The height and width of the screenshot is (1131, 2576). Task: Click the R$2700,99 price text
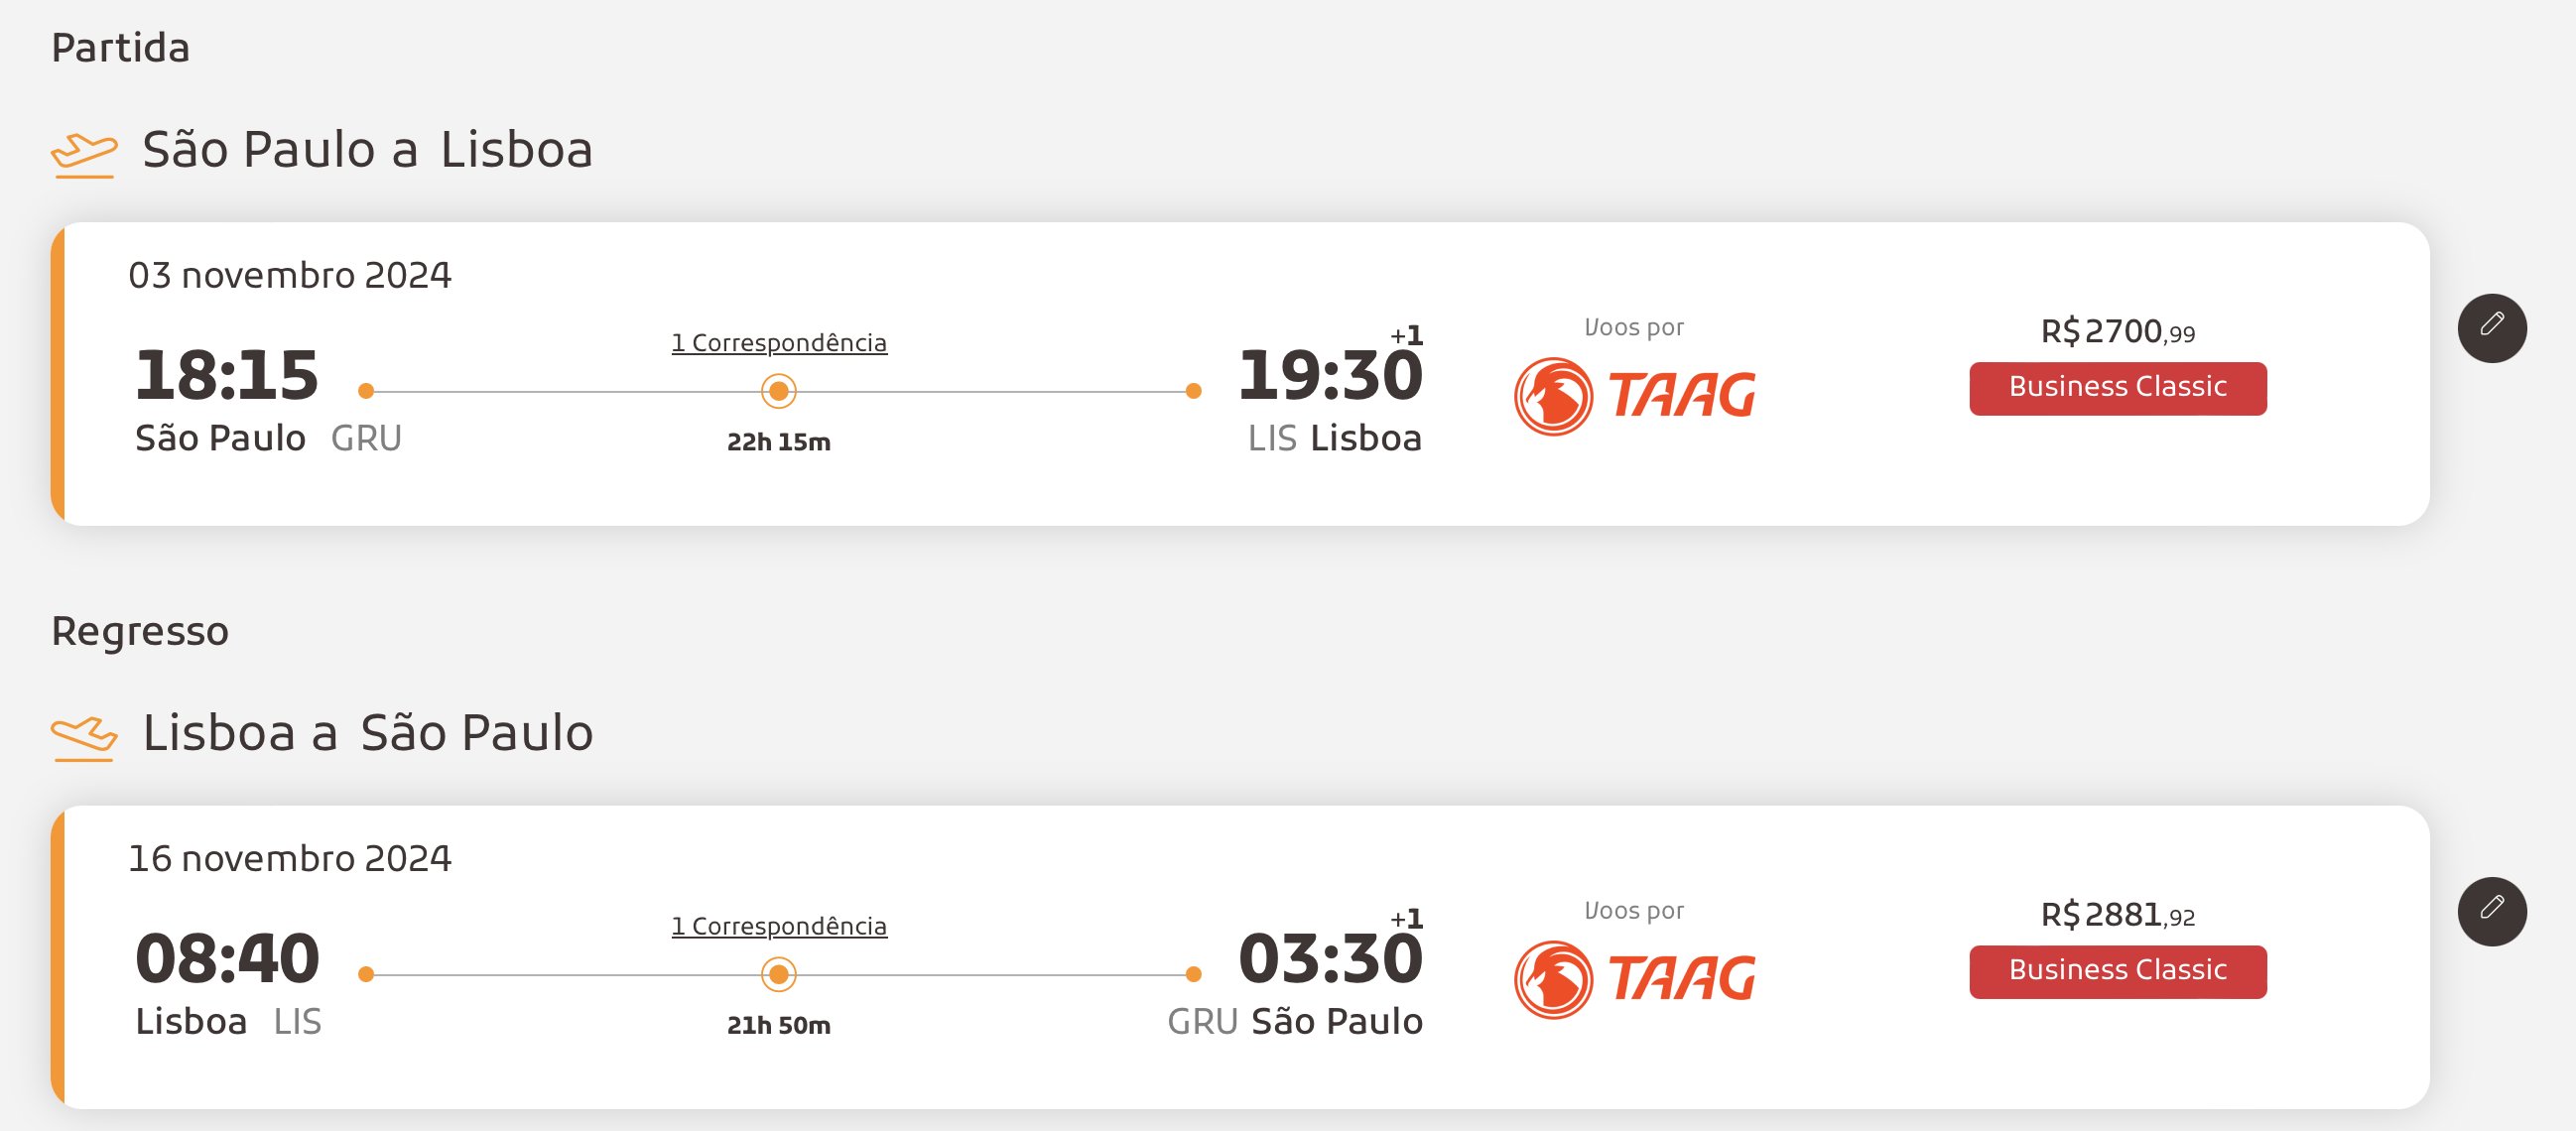tap(2117, 331)
